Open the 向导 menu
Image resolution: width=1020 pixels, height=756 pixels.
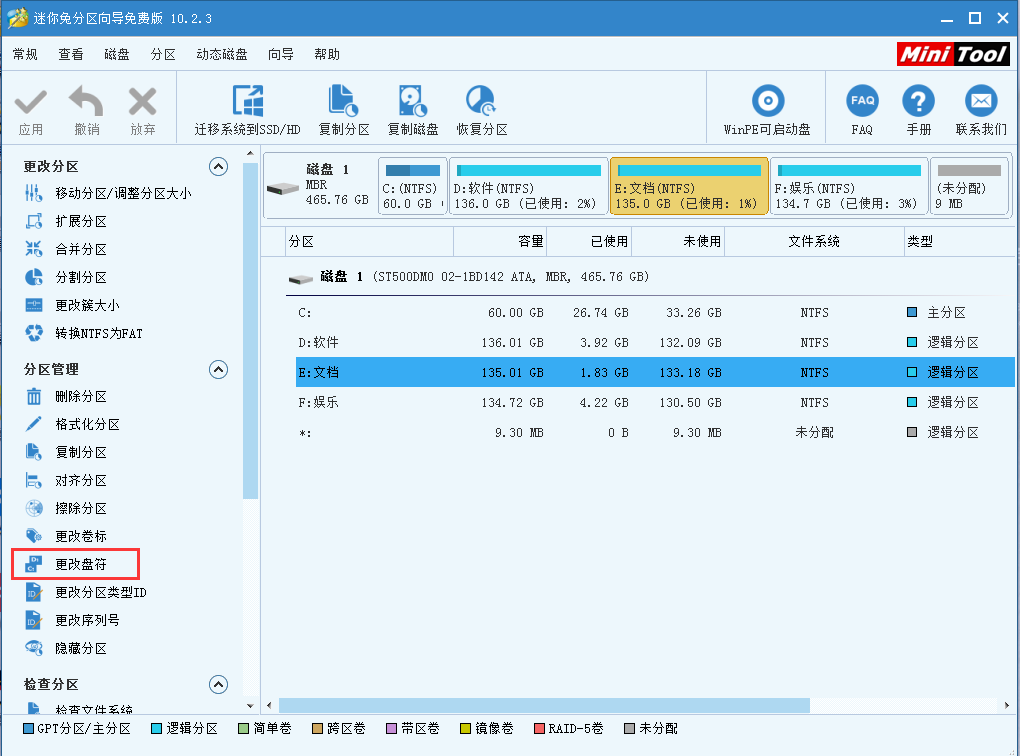click(281, 54)
